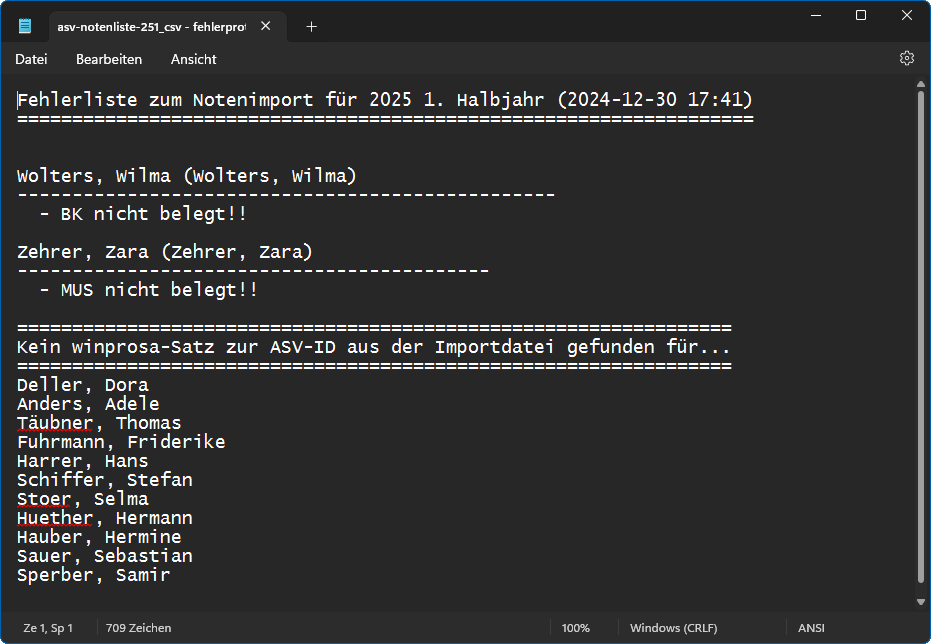This screenshot has height=644, width=931.
Task: Click the Windows (CRLF) line ending indicator
Action: click(674, 628)
